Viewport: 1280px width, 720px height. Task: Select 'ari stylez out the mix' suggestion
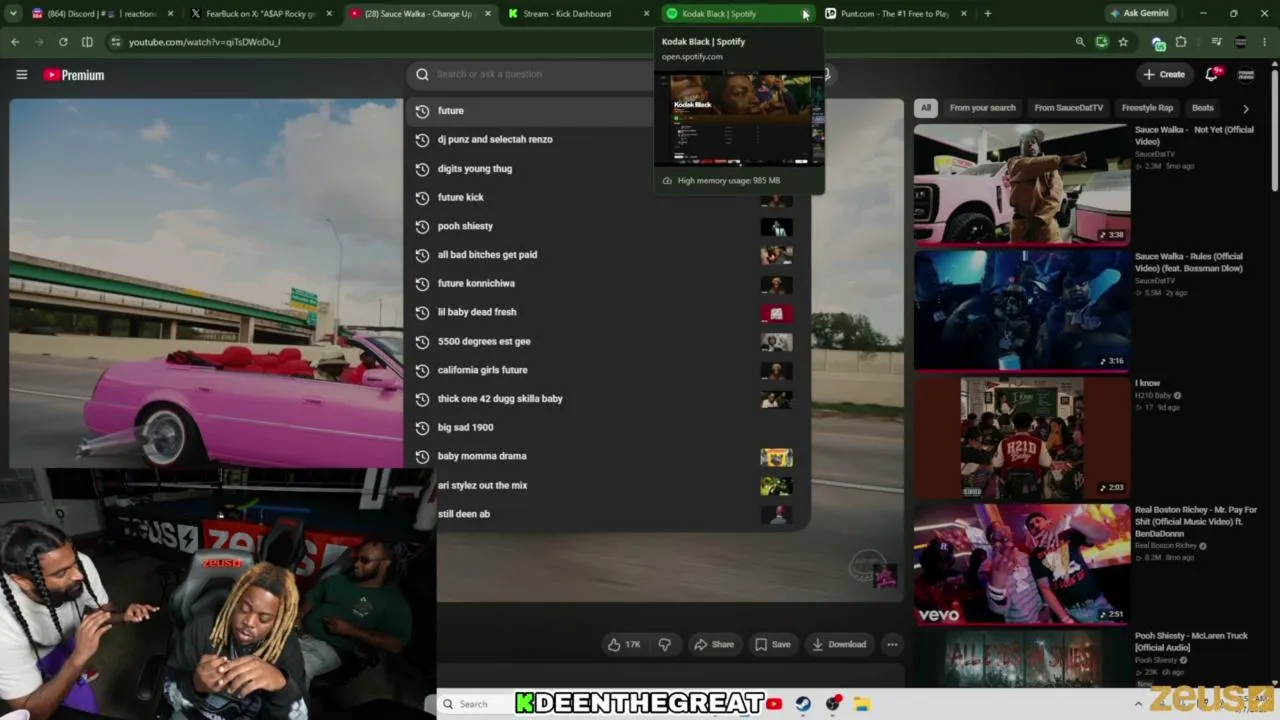point(607,485)
